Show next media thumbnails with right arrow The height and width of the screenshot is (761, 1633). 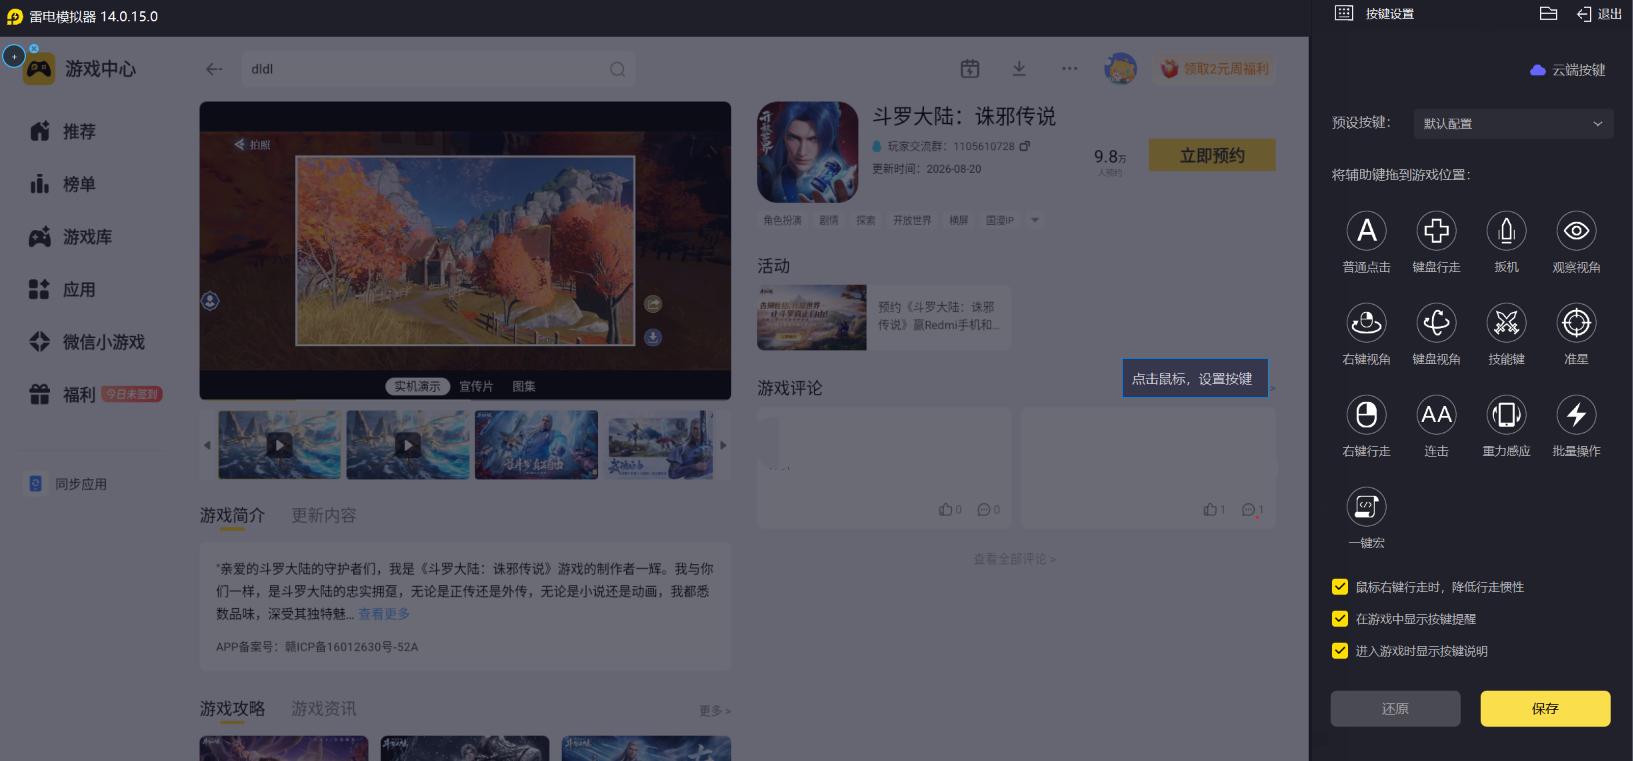click(723, 445)
